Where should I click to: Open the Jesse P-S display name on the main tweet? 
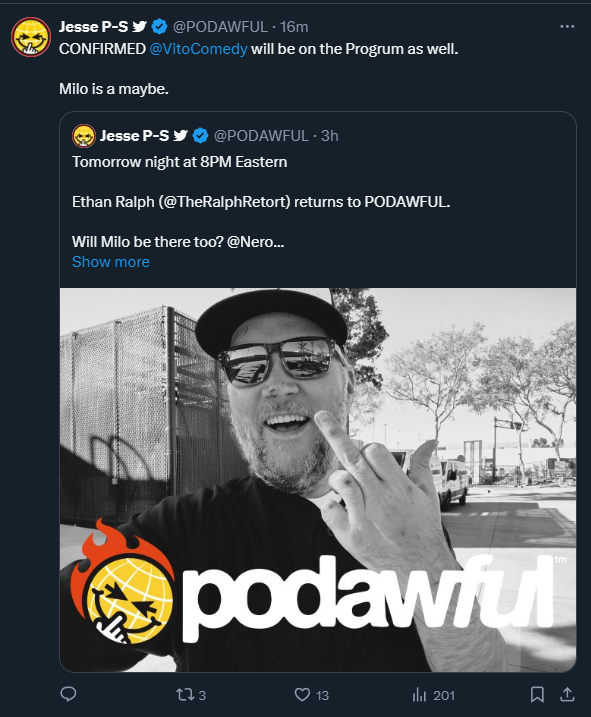click(x=93, y=27)
